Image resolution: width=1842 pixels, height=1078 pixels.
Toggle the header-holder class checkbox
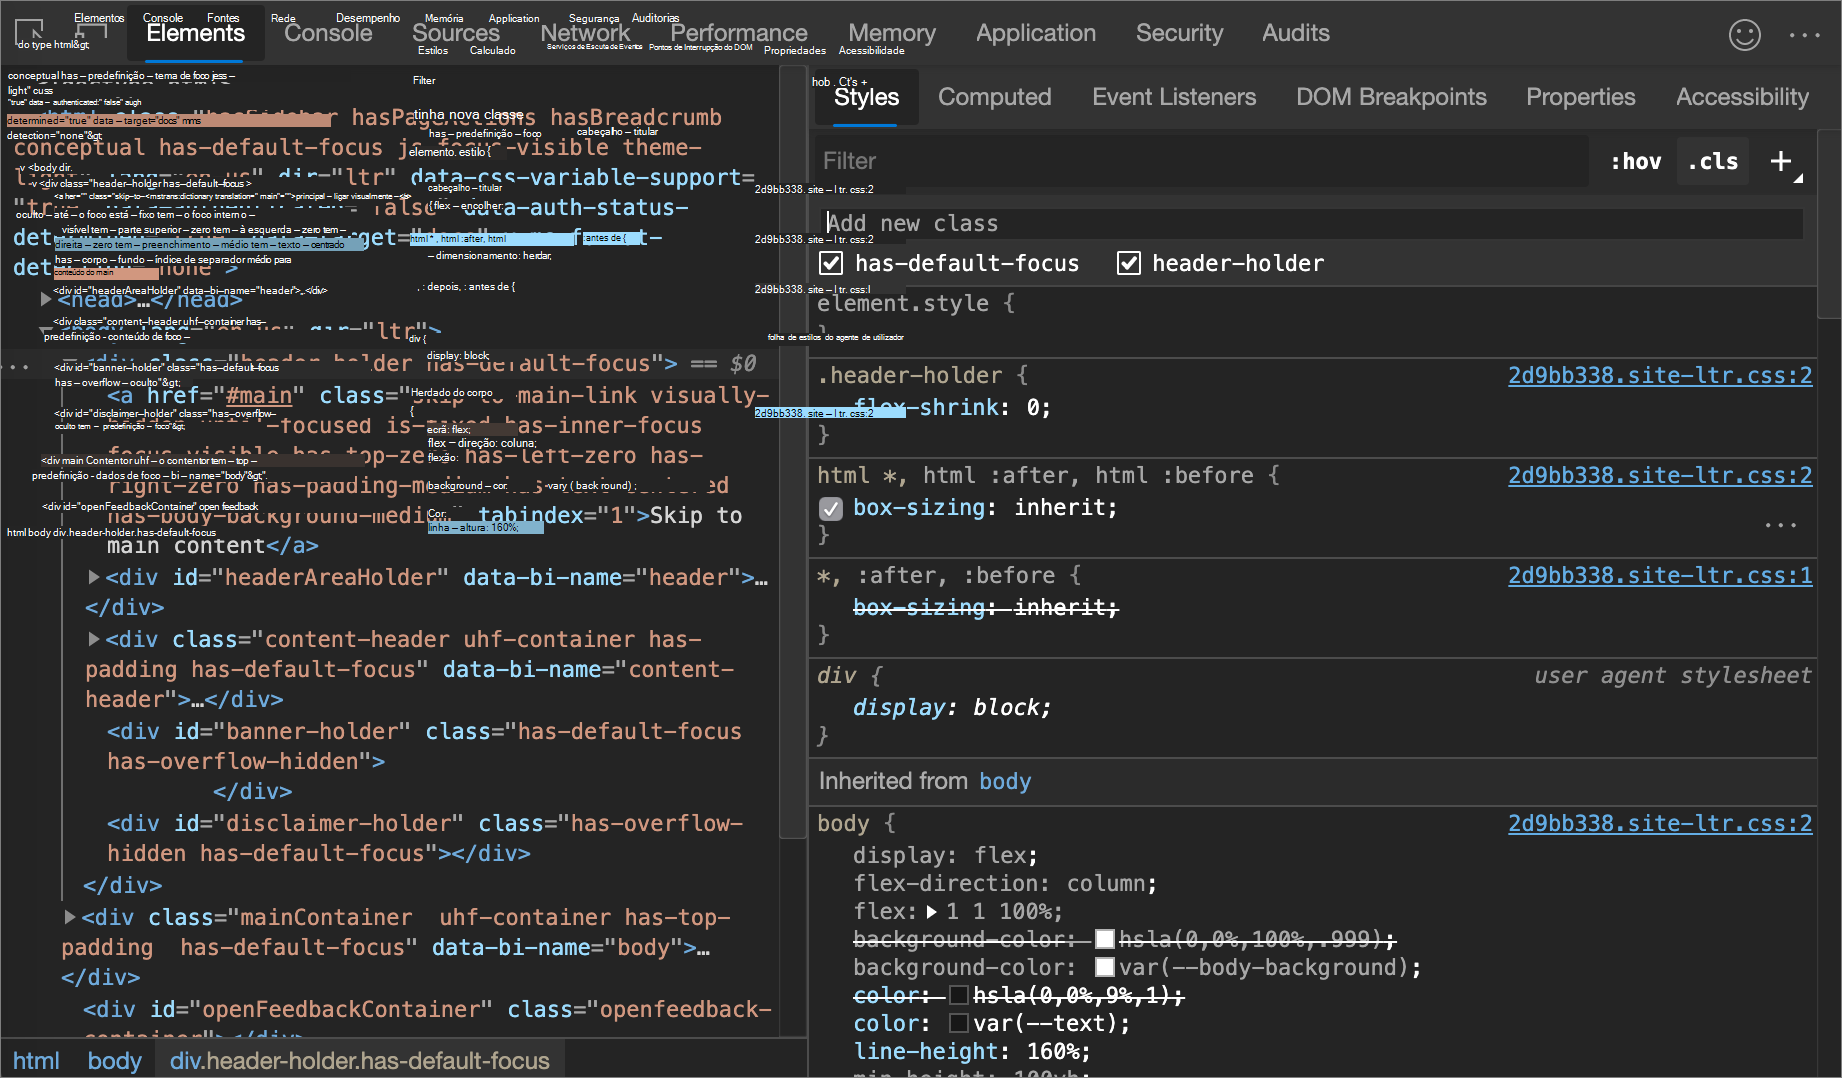point(1129,263)
